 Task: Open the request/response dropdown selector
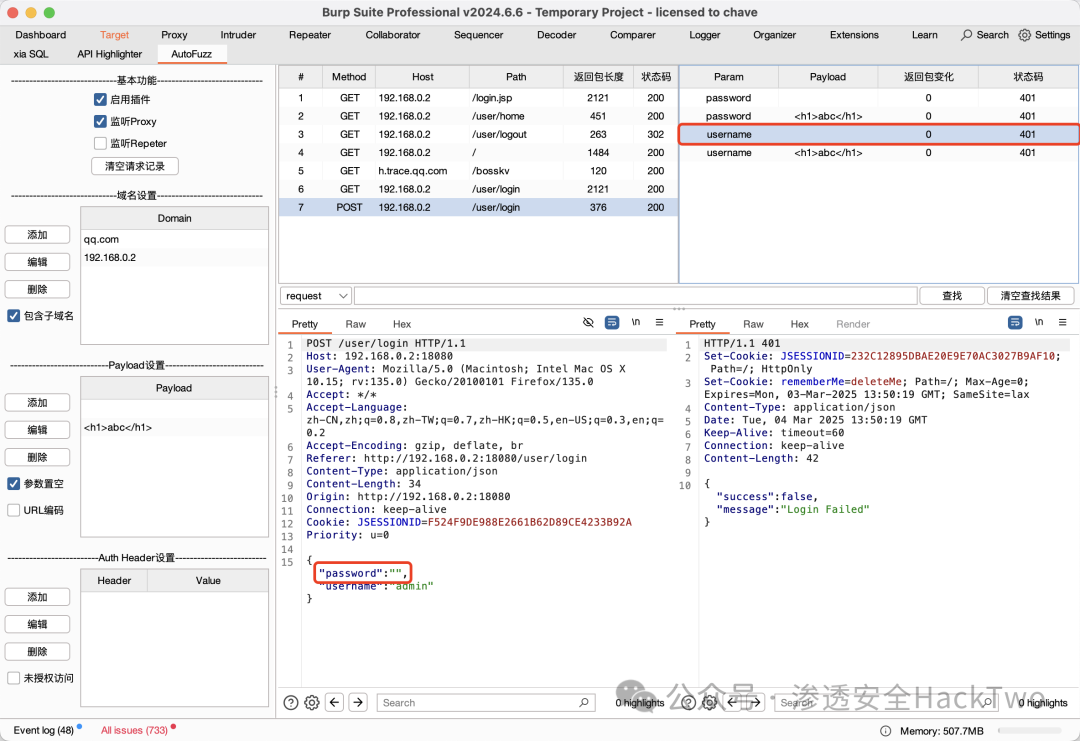click(315, 295)
